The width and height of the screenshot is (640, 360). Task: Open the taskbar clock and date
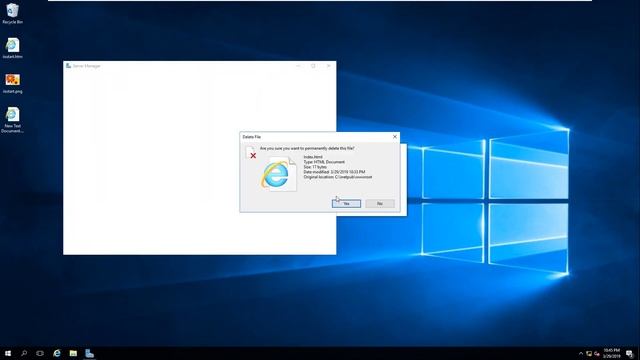(x=611, y=353)
